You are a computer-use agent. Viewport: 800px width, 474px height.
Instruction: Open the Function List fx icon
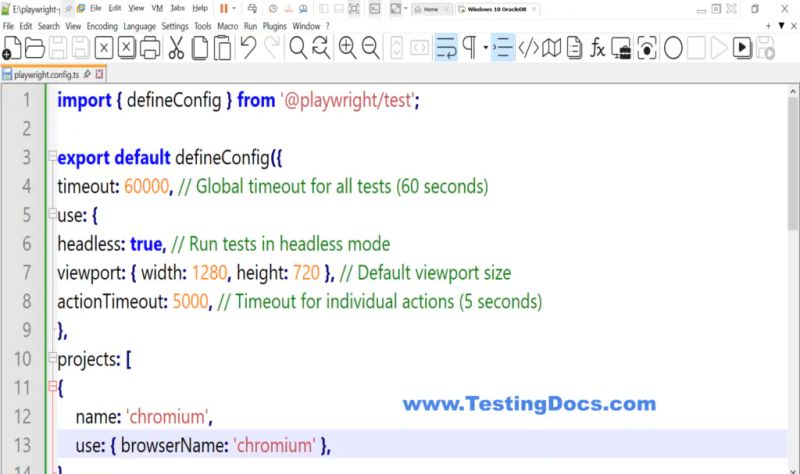597,48
